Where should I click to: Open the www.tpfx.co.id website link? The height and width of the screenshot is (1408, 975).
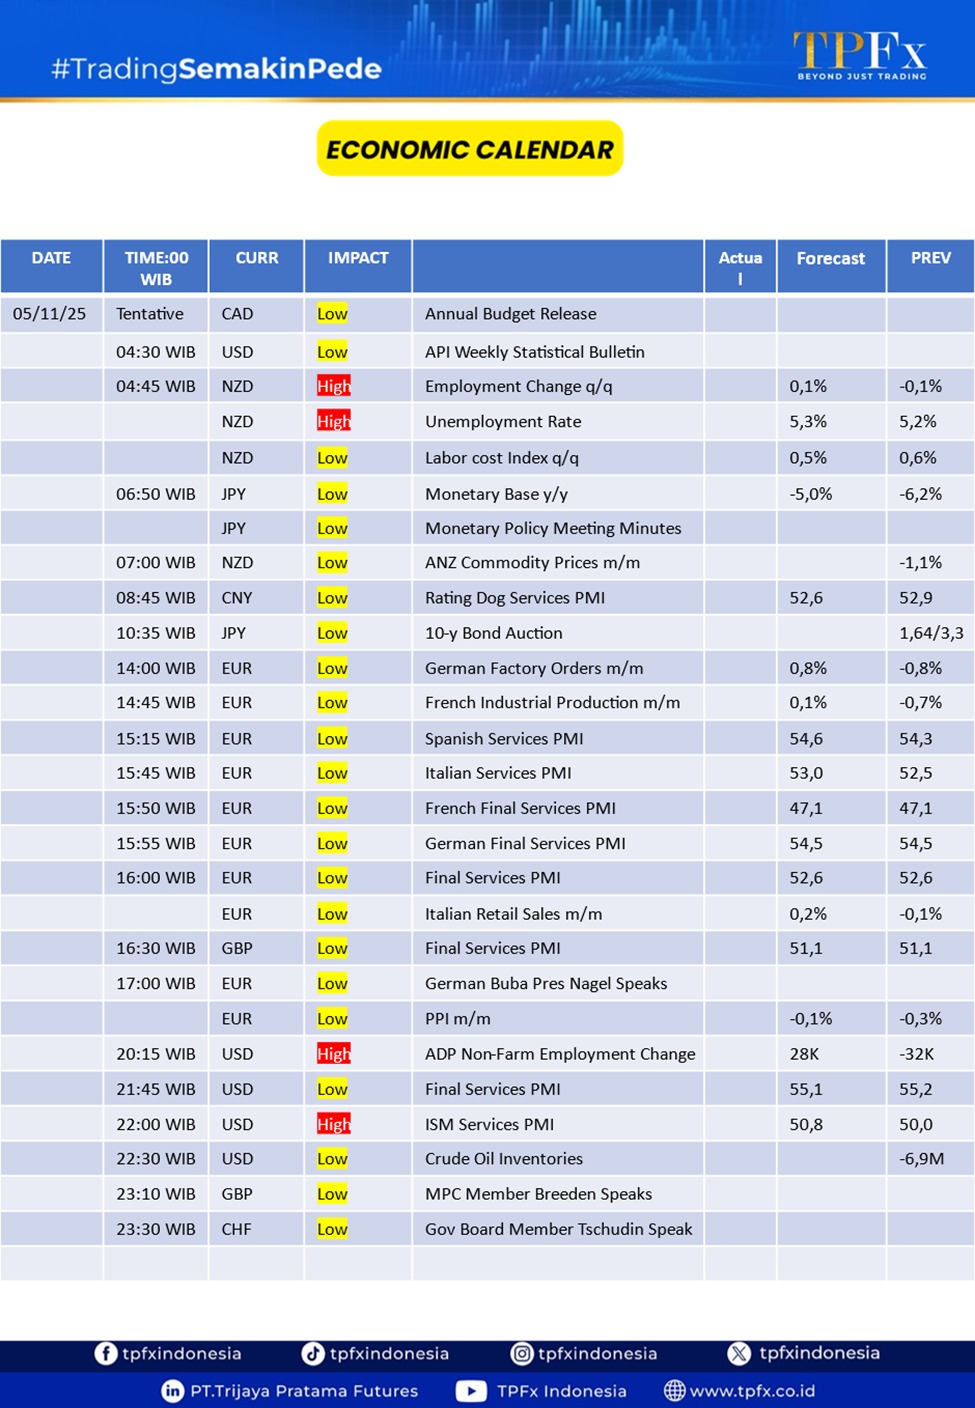click(x=752, y=1391)
